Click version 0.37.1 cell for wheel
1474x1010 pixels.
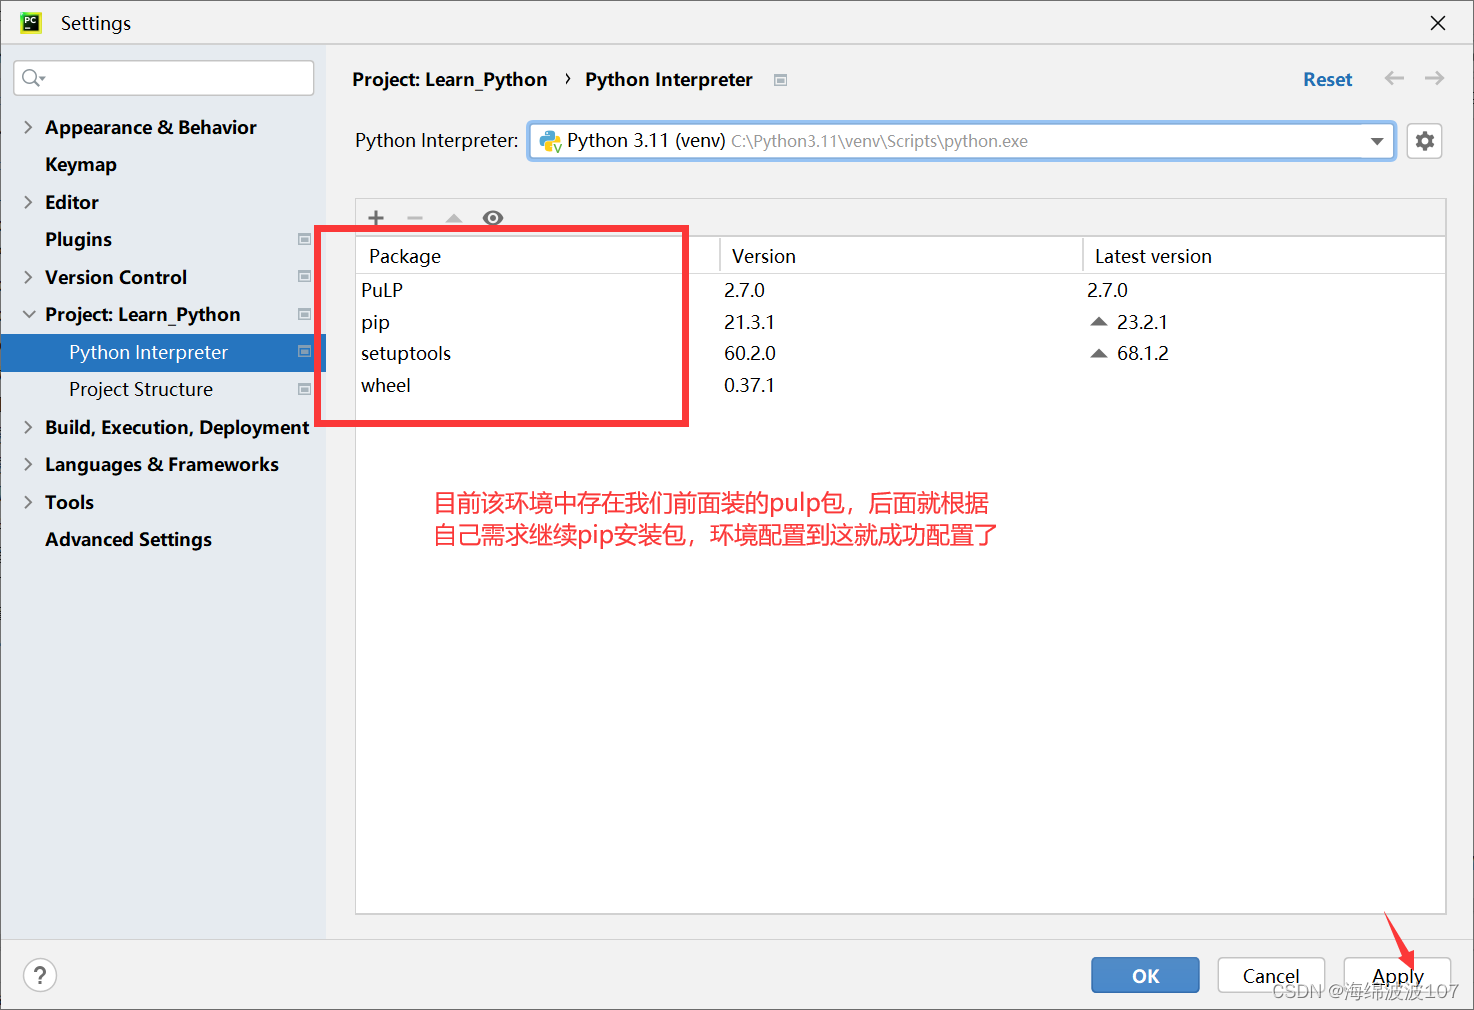(749, 385)
